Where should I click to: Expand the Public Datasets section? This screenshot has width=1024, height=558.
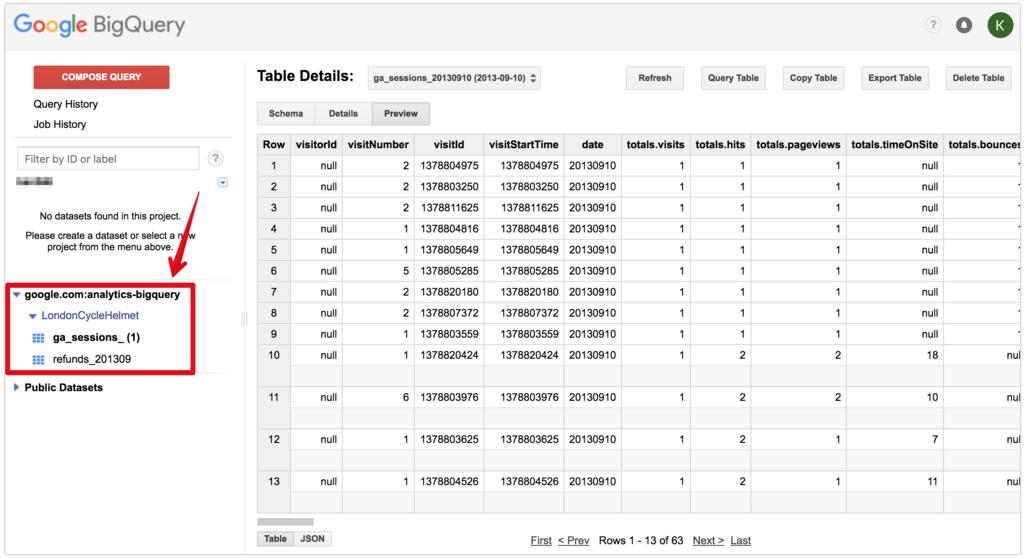point(16,387)
